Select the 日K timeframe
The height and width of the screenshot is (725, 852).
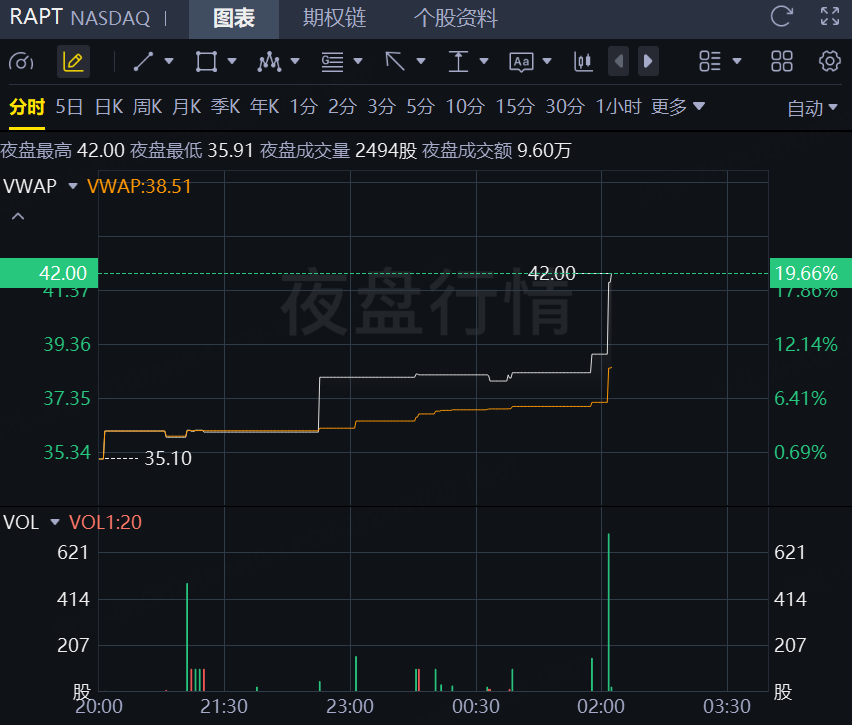pos(109,107)
